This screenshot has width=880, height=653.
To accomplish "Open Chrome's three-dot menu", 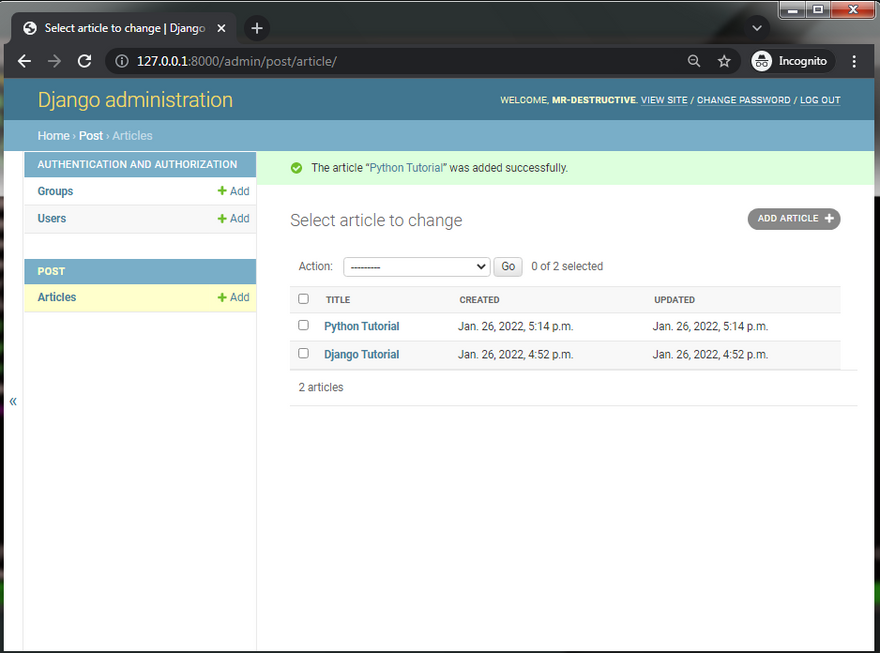I will [854, 61].
